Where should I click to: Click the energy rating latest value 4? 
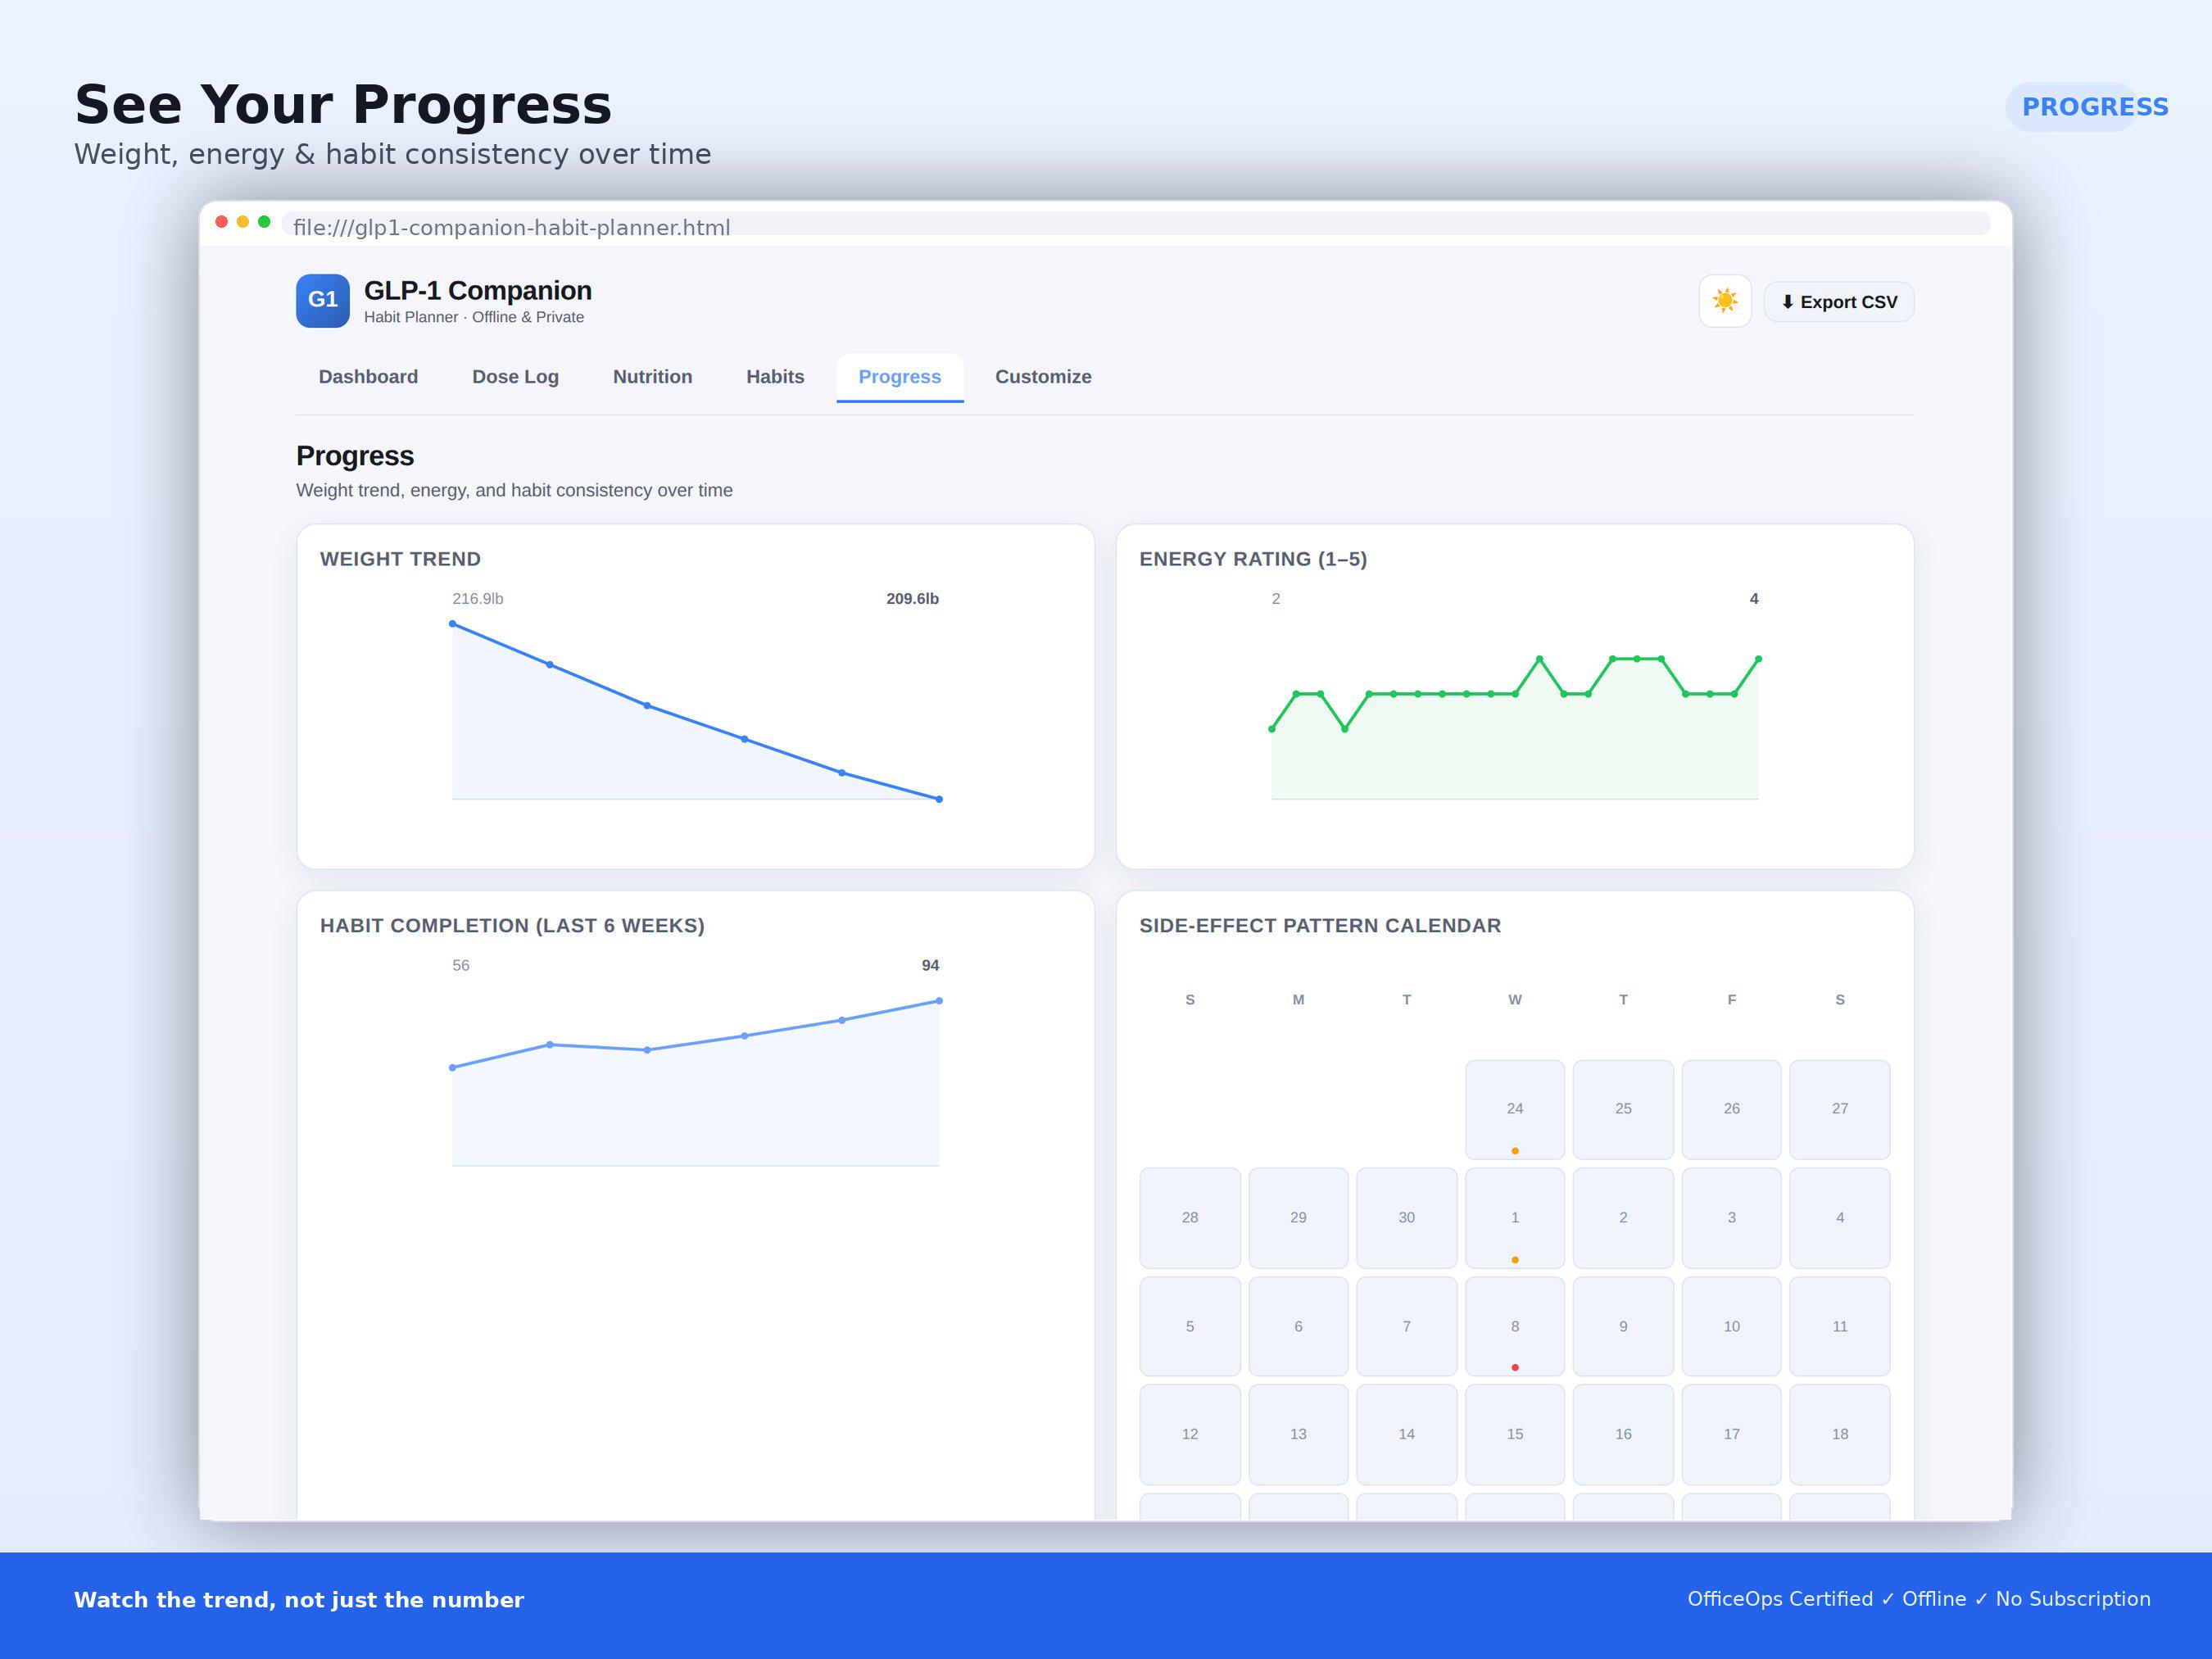click(x=1753, y=599)
